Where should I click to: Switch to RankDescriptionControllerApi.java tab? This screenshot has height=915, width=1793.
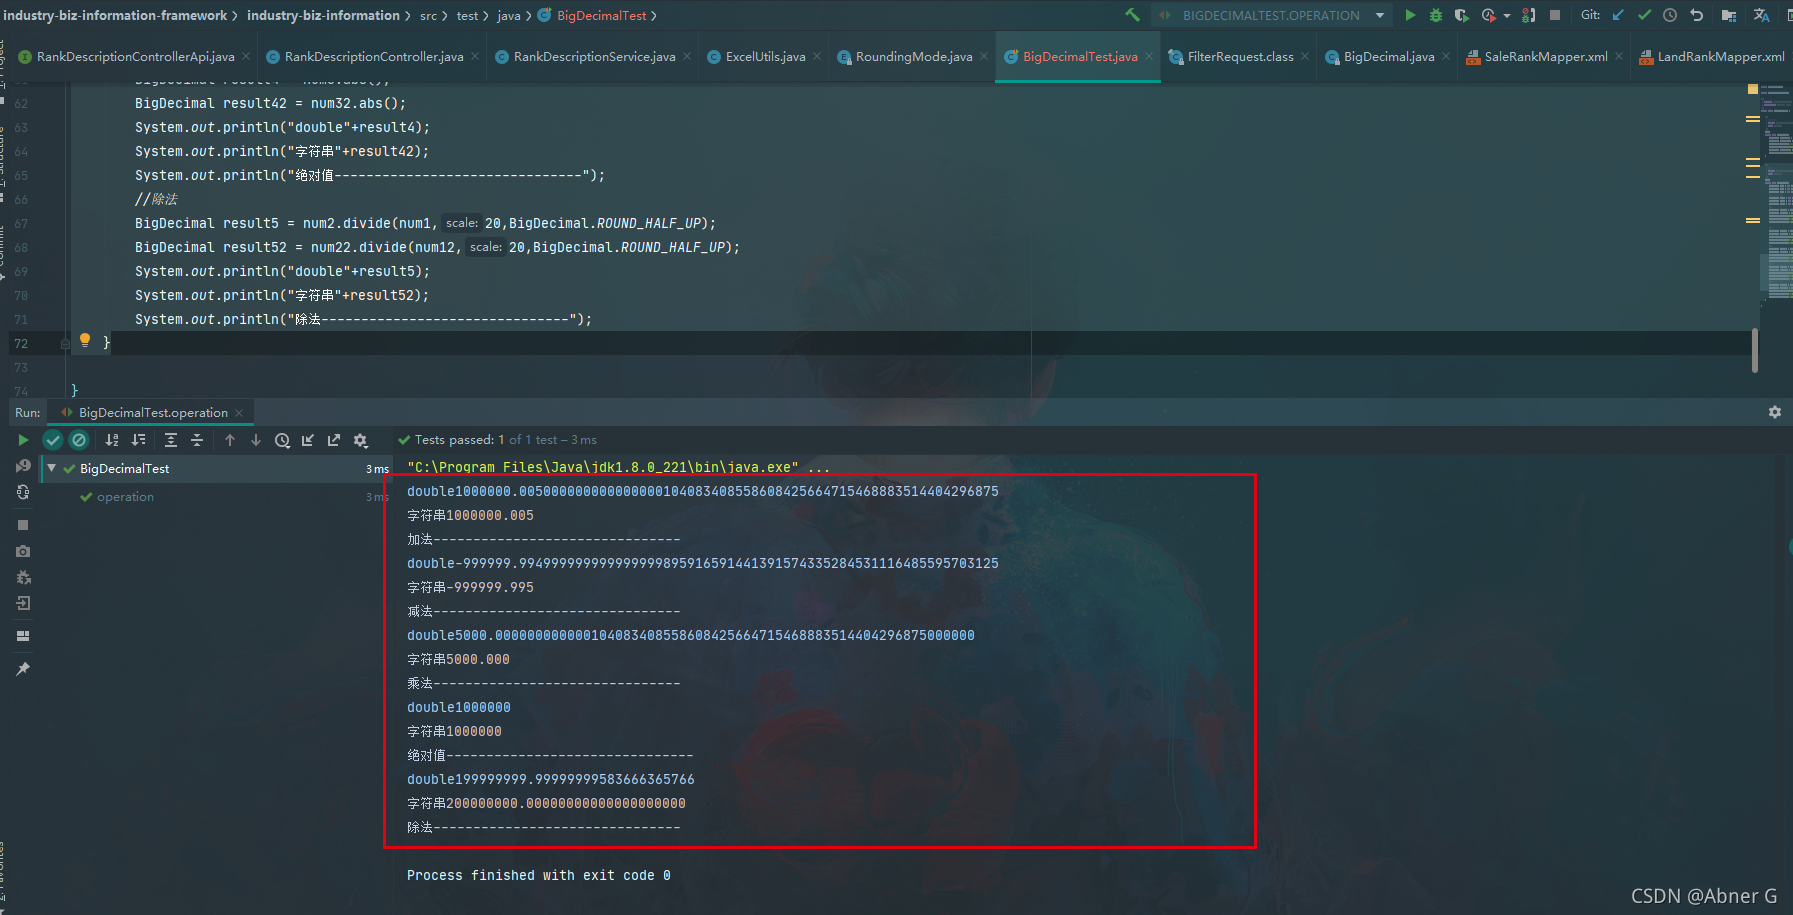pyautogui.click(x=135, y=57)
